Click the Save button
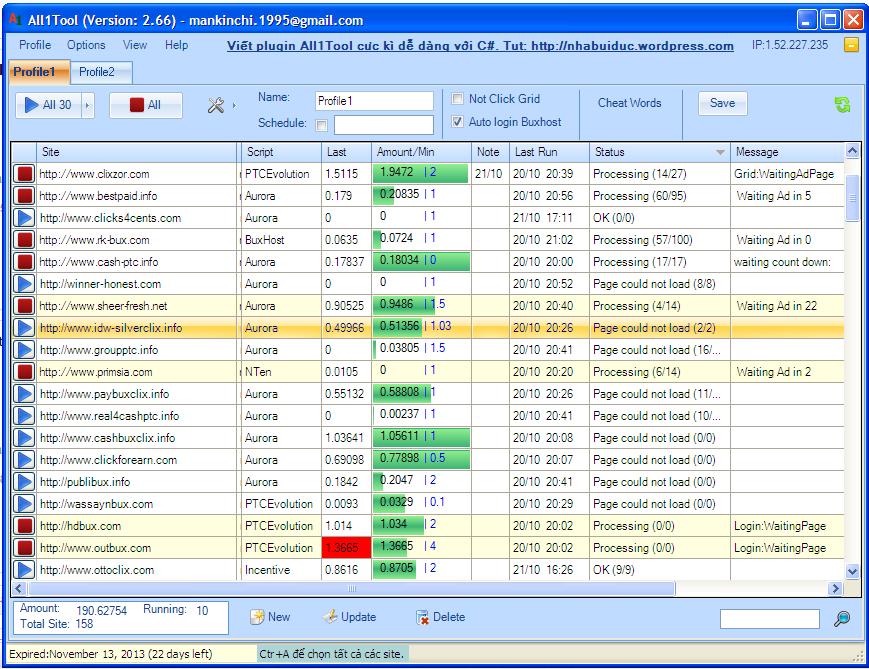869x669 pixels. [722, 103]
